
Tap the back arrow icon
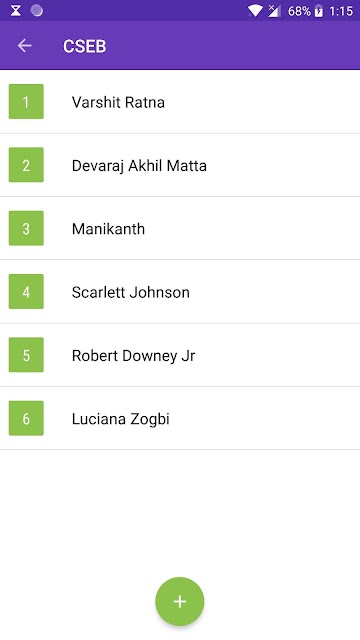(x=24, y=46)
